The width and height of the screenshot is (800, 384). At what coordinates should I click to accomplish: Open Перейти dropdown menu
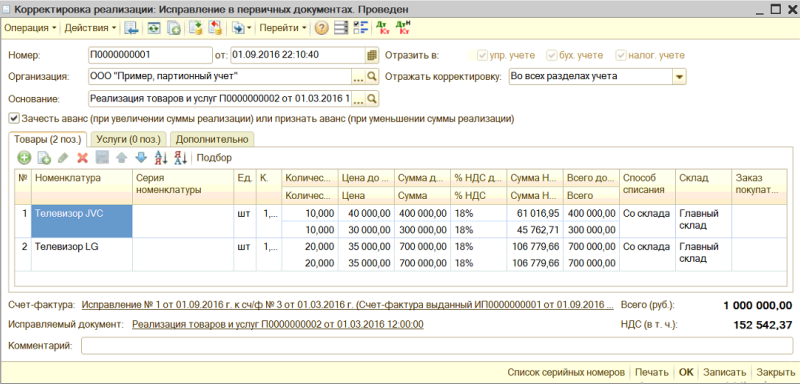click(283, 29)
